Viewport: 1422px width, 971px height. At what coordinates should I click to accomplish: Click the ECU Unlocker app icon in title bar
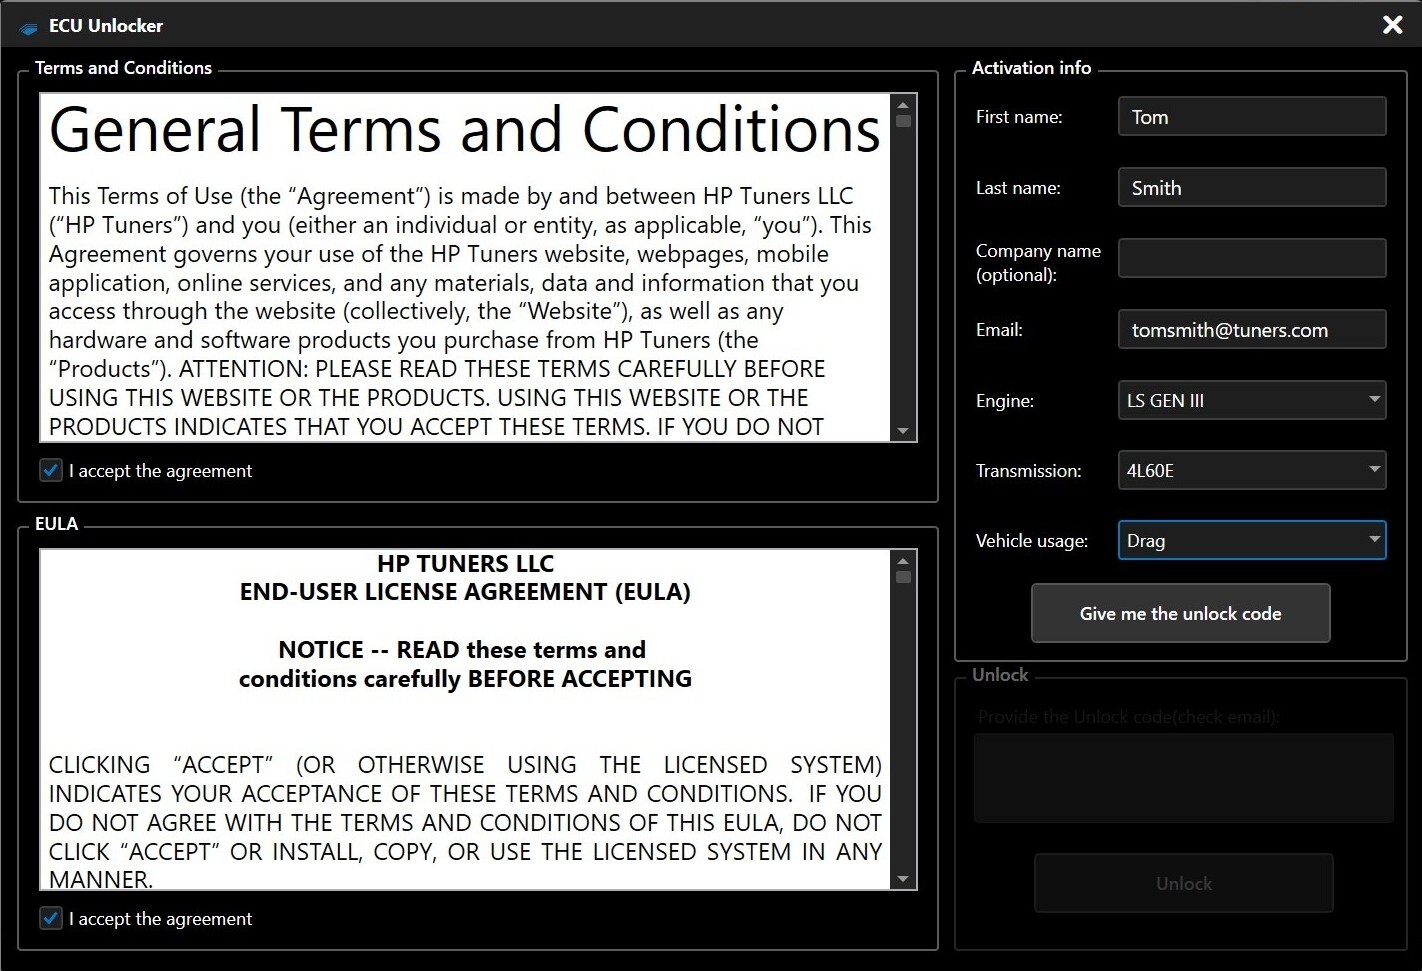[28, 27]
